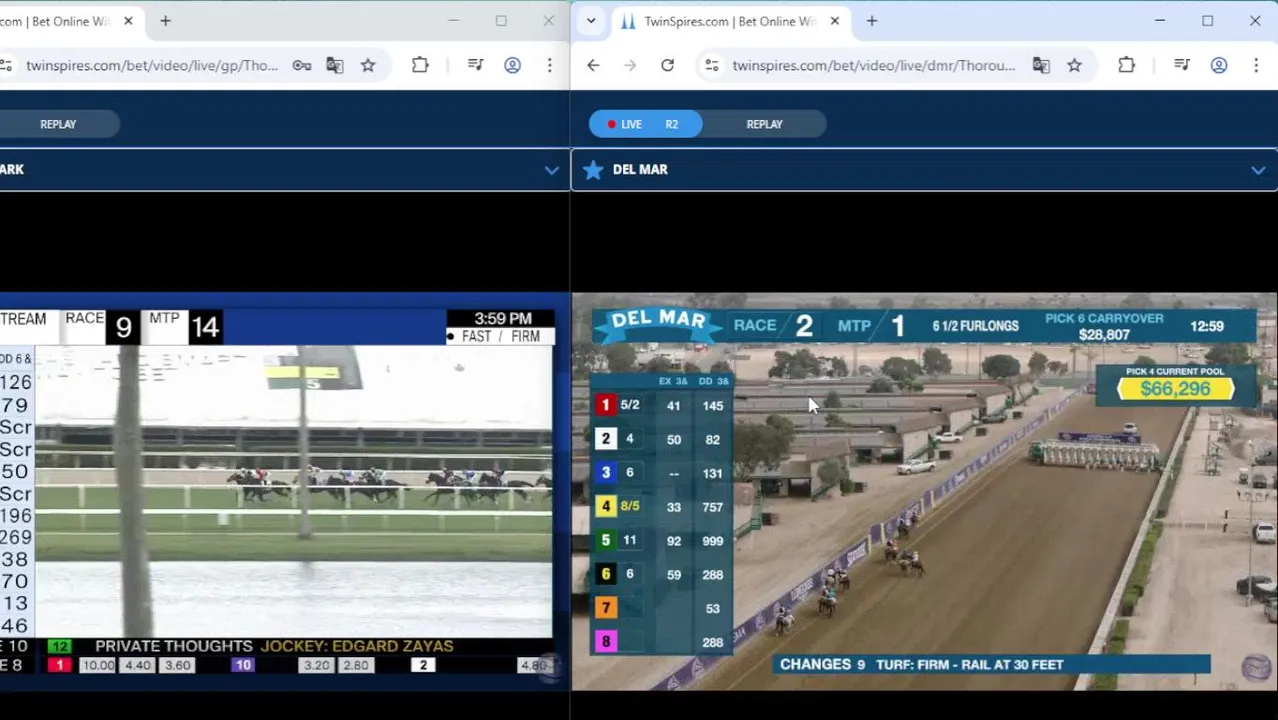Click the 5/2 odds for horse 1
This screenshot has height=720, width=1278.
pos(629,405)
